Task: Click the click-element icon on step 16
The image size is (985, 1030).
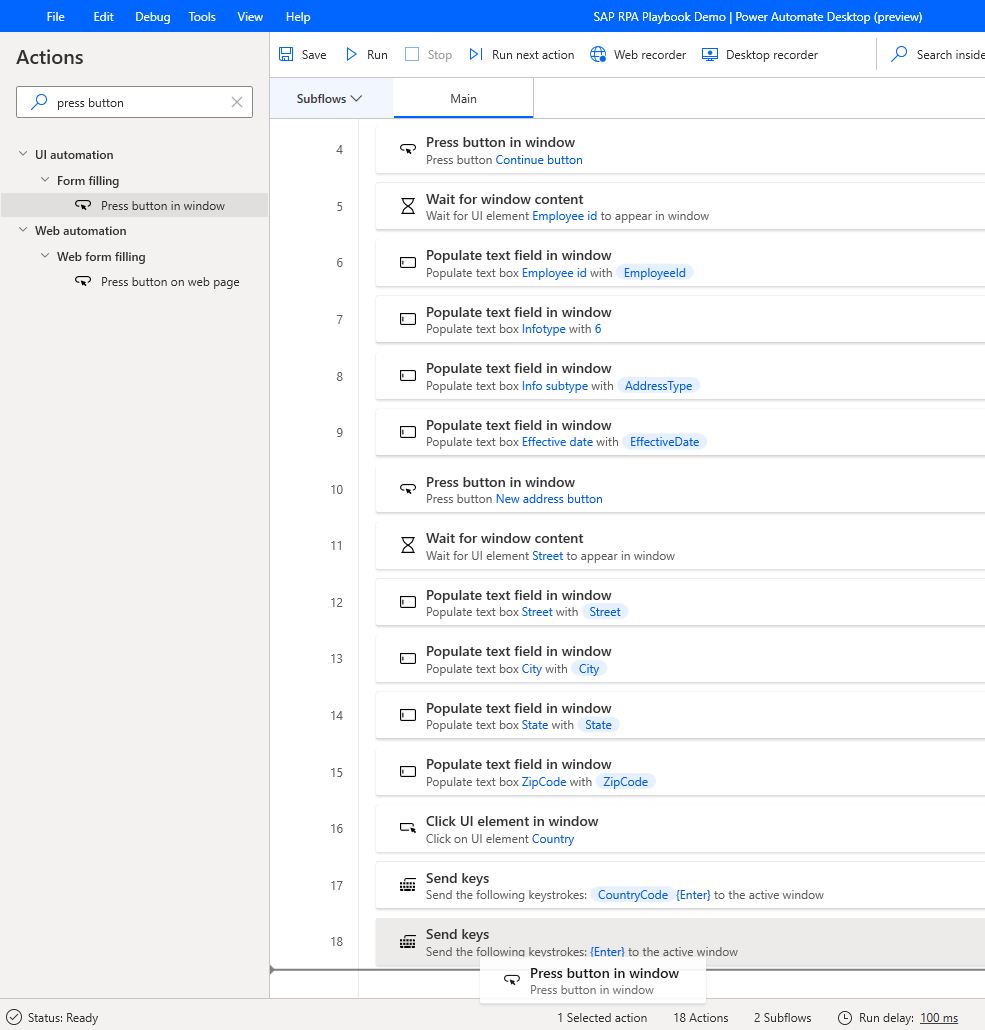Action: (408, 829)
